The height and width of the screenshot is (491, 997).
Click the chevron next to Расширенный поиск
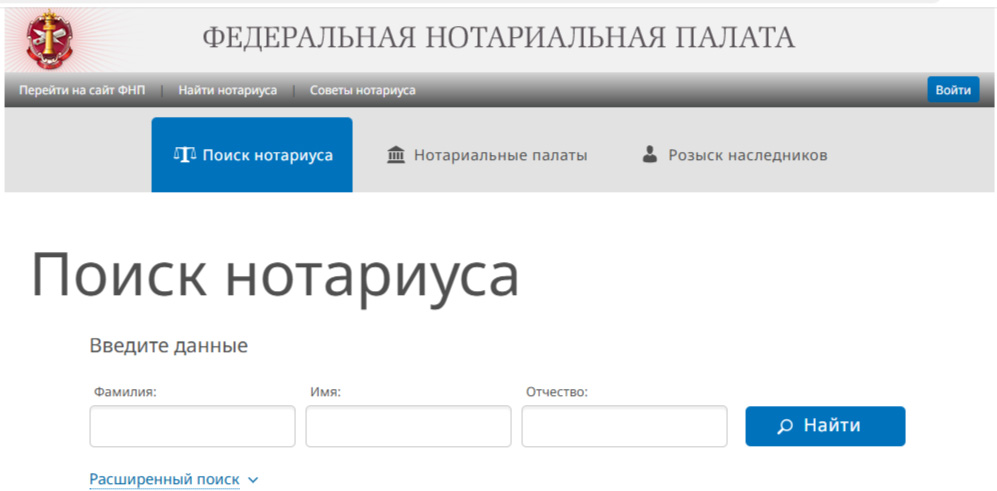coord(253,480)
